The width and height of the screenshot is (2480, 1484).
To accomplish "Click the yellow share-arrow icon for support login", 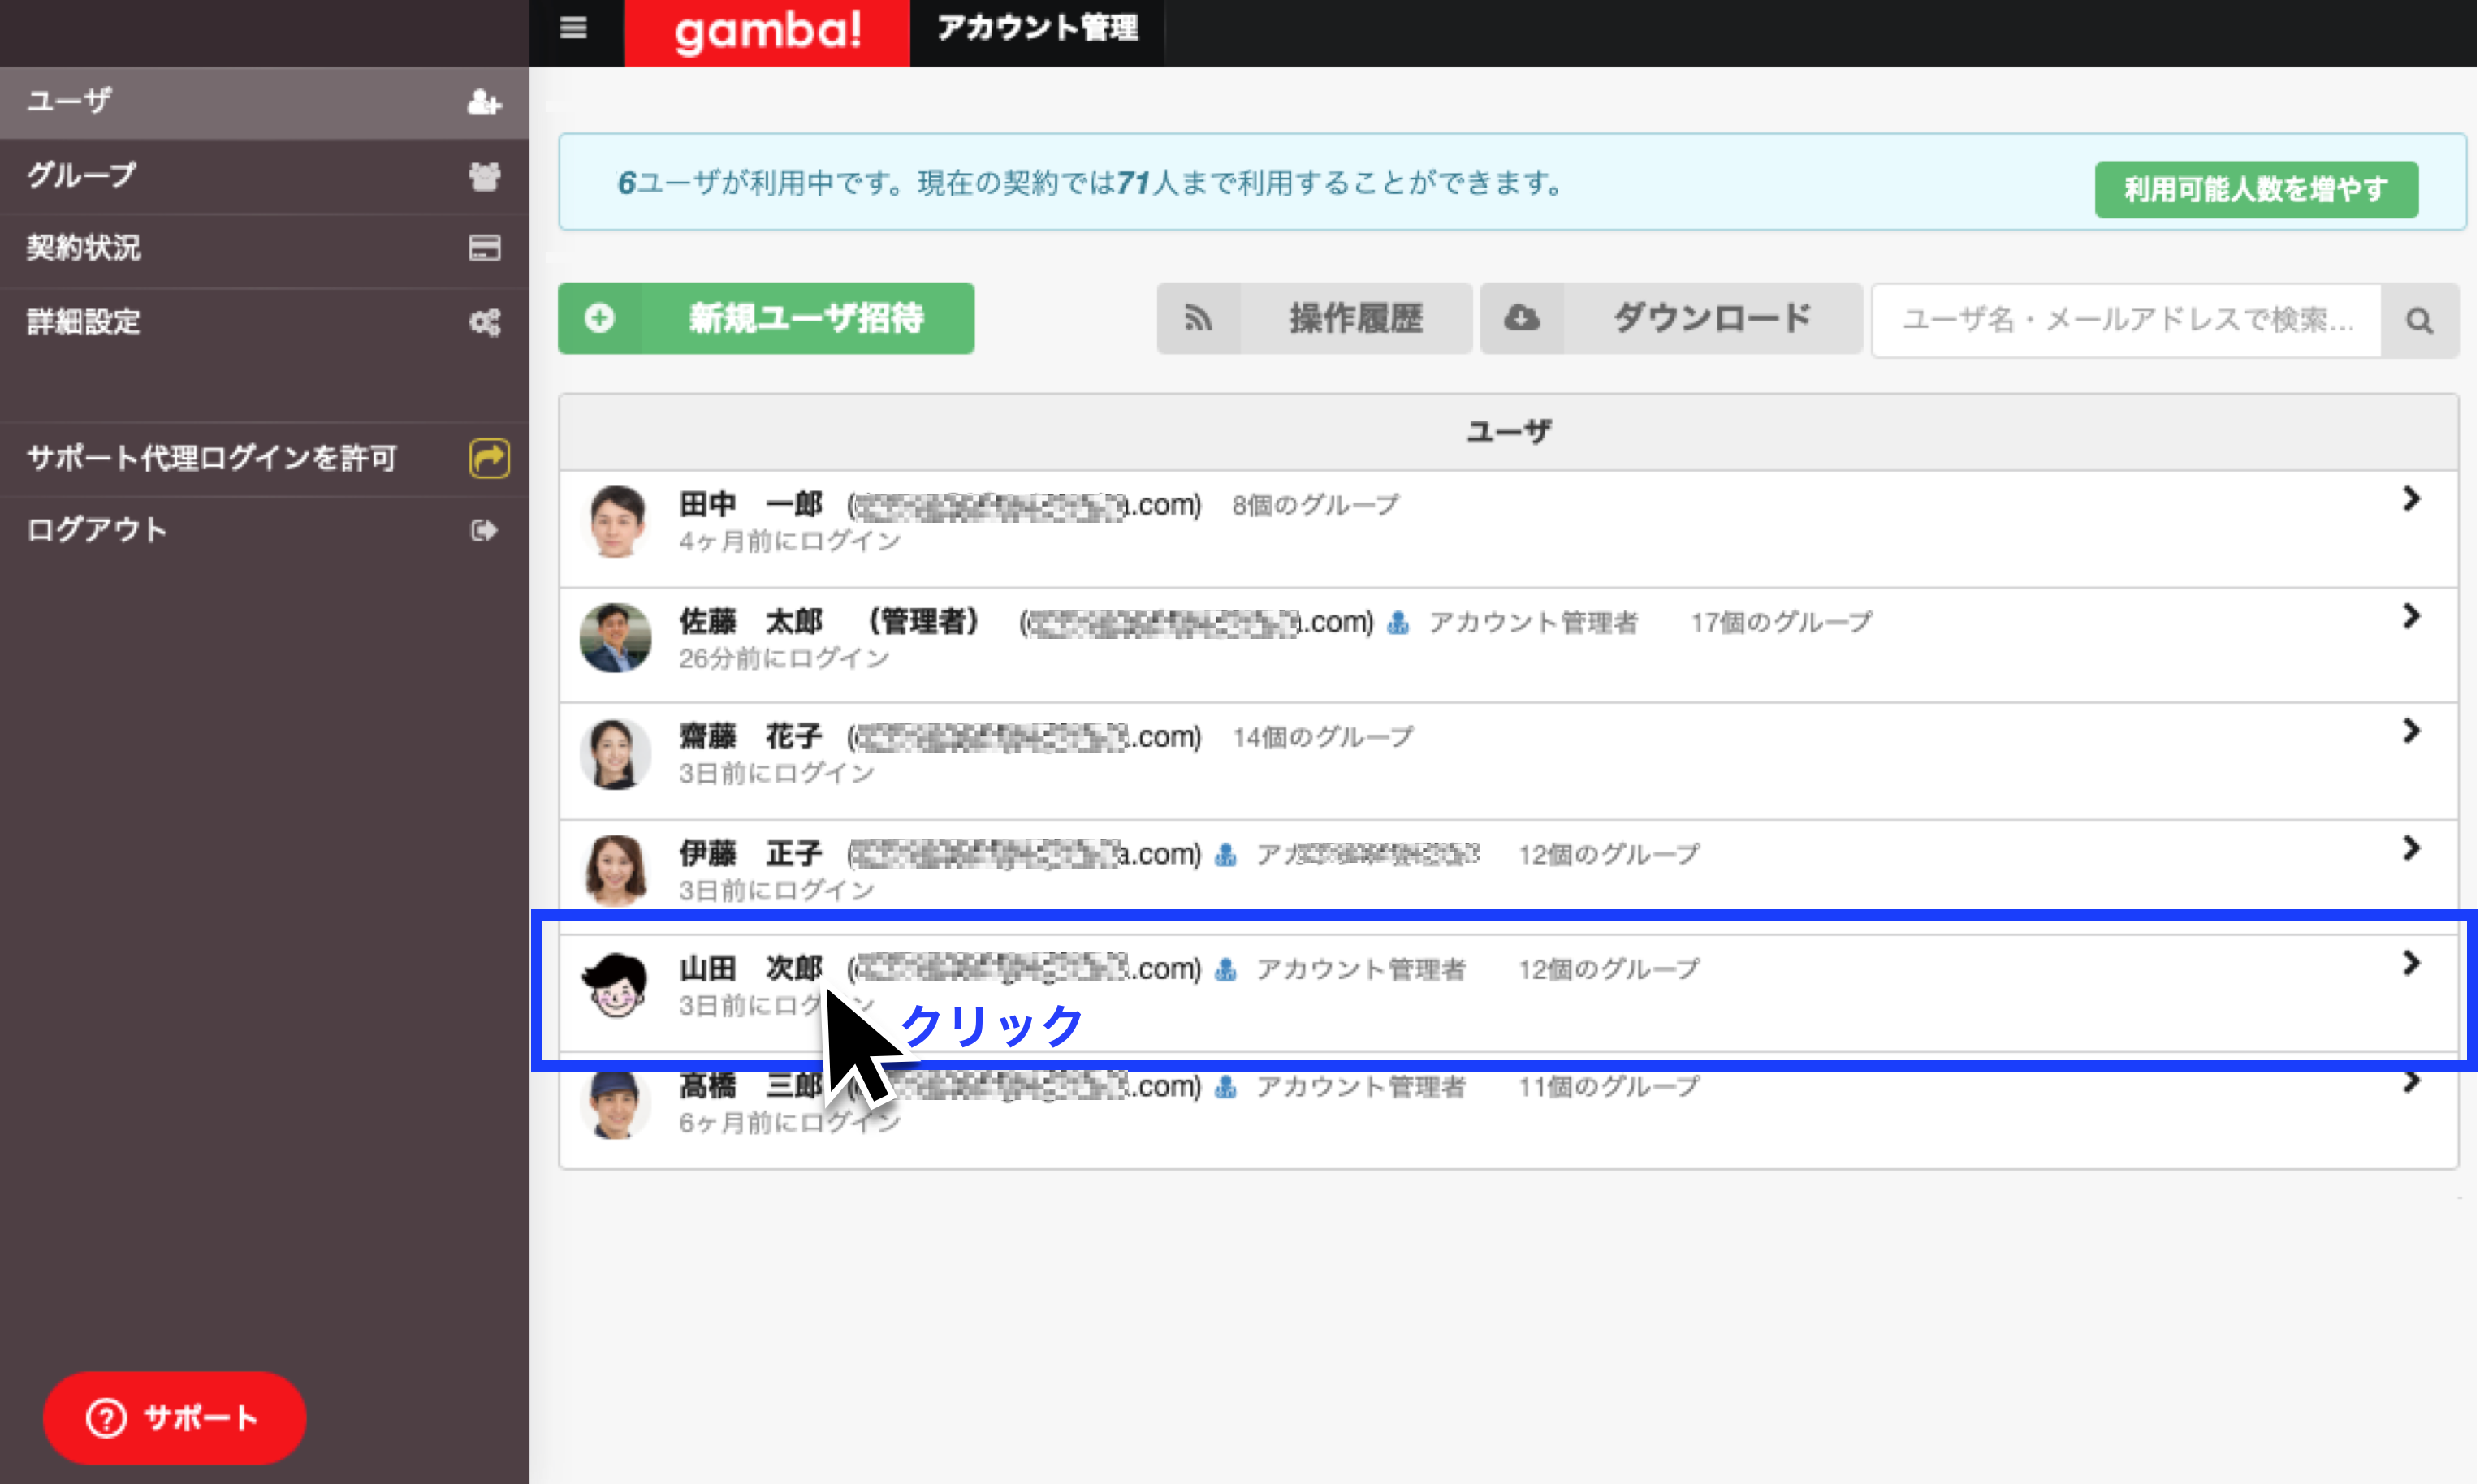I will (x=489, y=458).
